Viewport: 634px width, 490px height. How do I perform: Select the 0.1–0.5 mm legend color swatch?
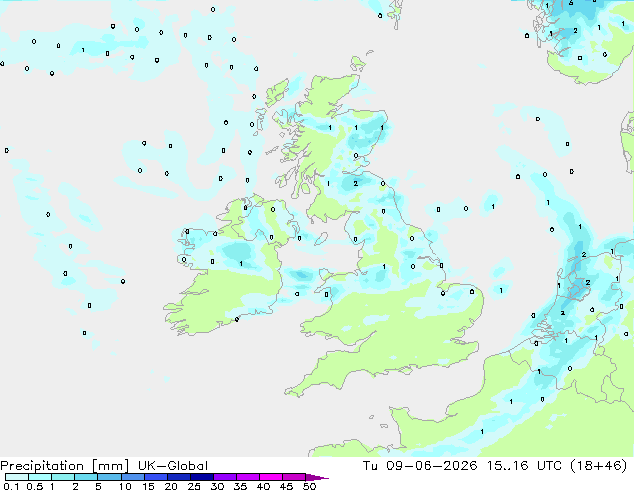[x=17, y=477]
